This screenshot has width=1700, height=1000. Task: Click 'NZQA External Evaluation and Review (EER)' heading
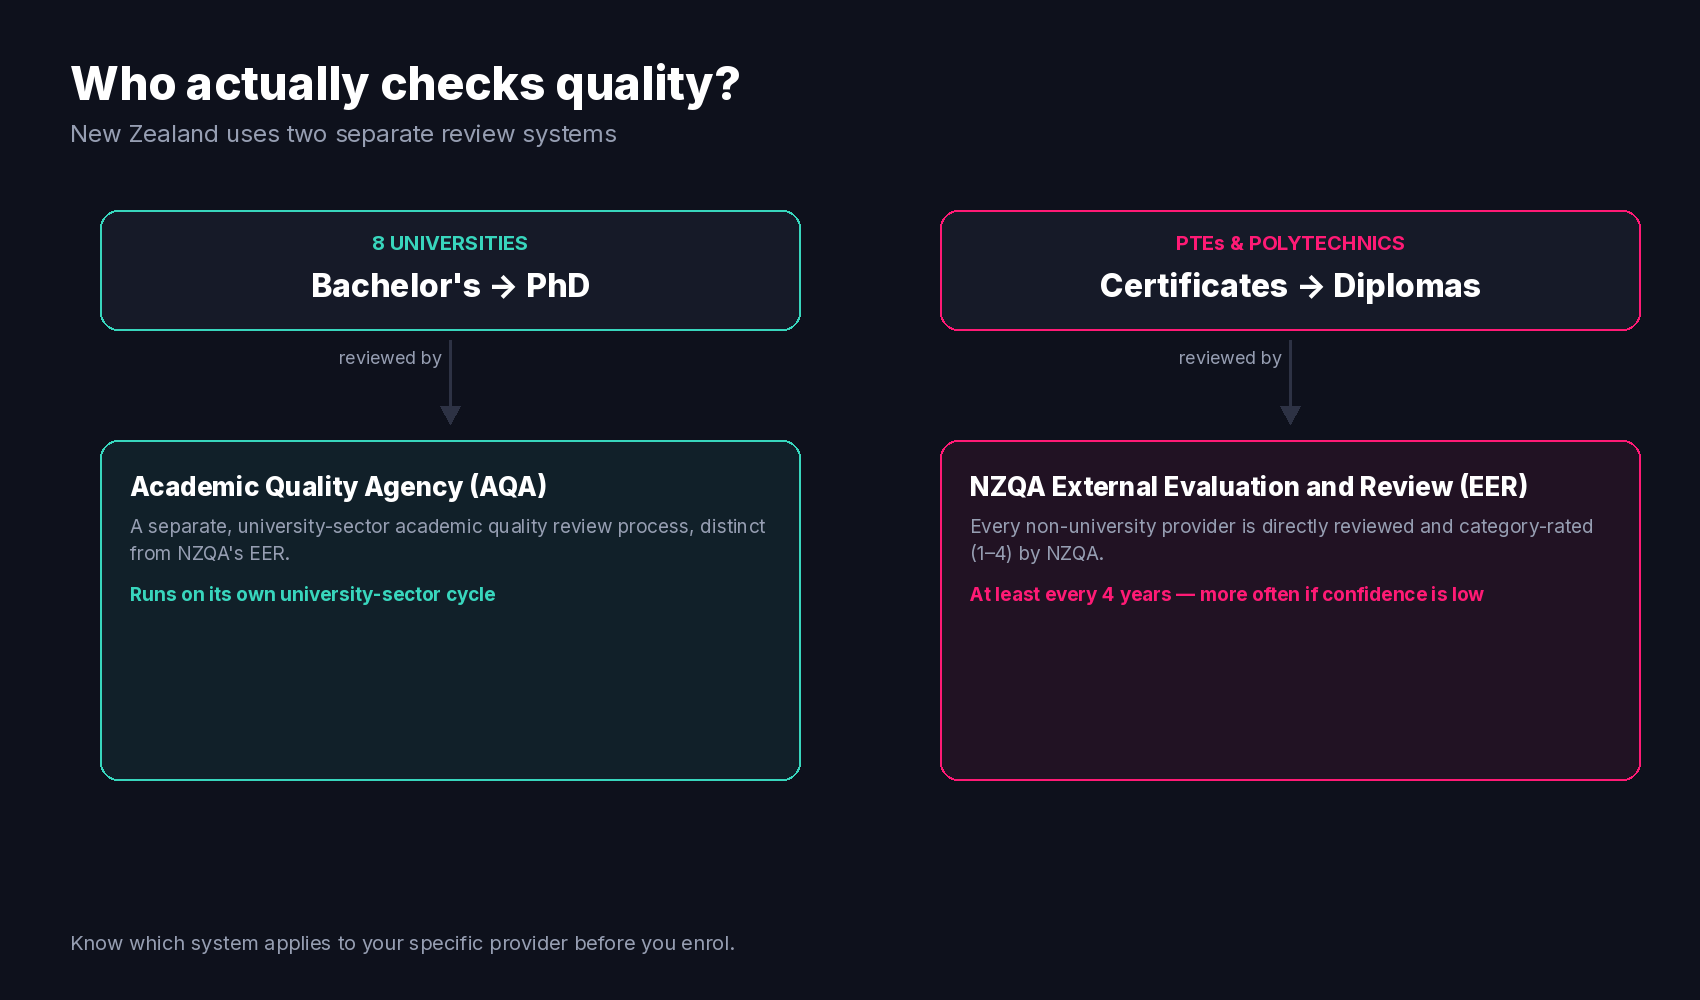coord(1249,487)
